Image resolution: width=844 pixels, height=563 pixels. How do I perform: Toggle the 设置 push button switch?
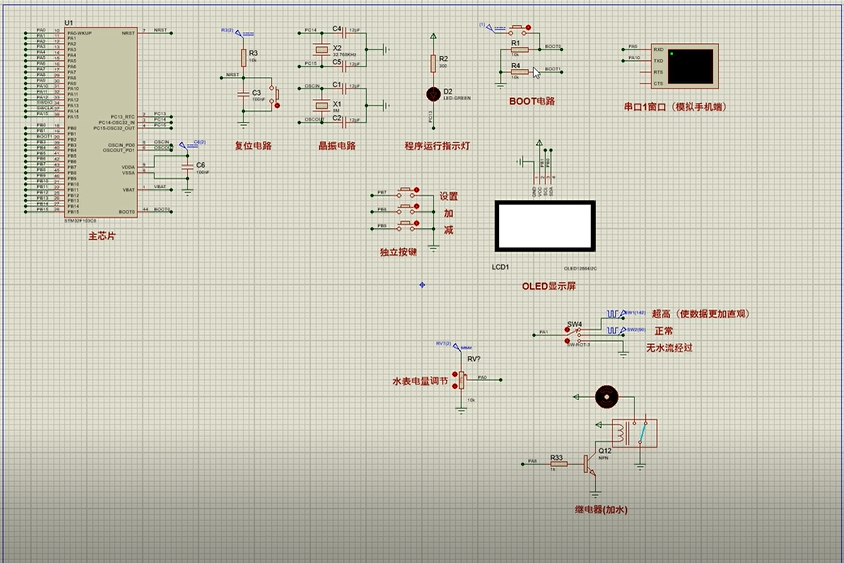(416, 190)
